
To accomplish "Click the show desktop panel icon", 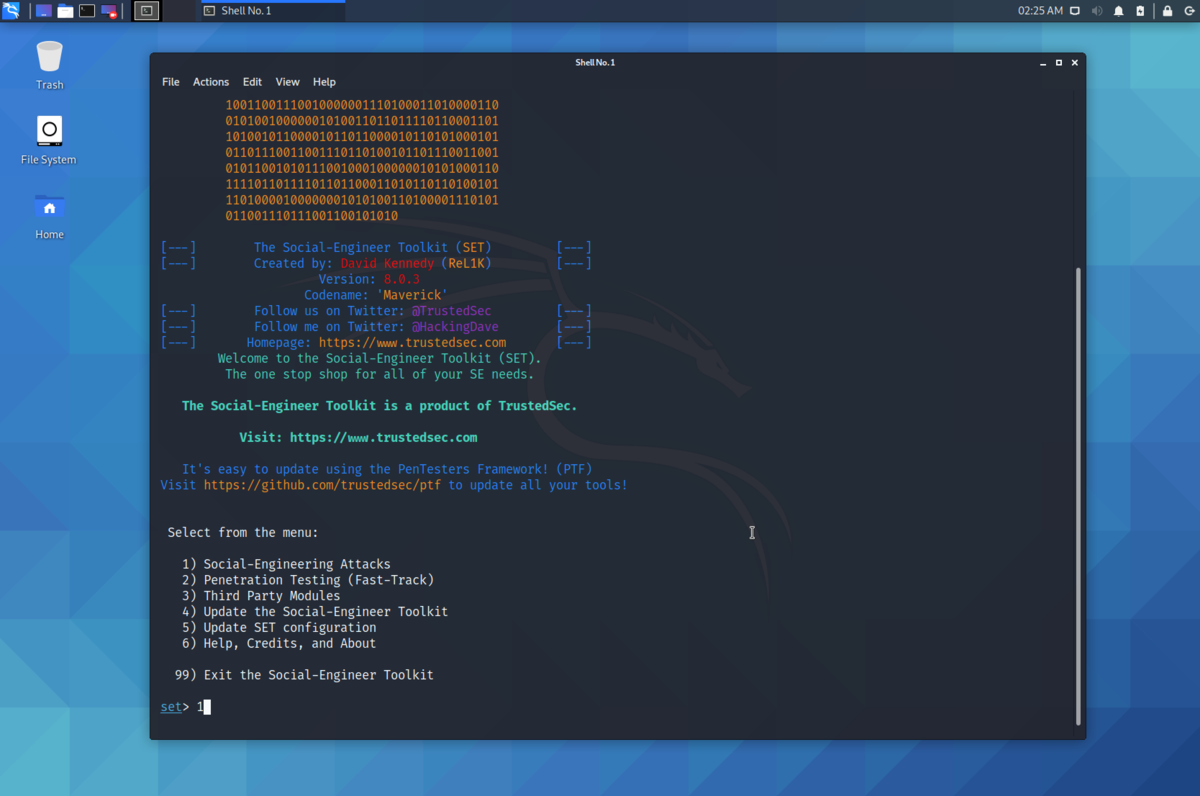I will tap(43, 11).
